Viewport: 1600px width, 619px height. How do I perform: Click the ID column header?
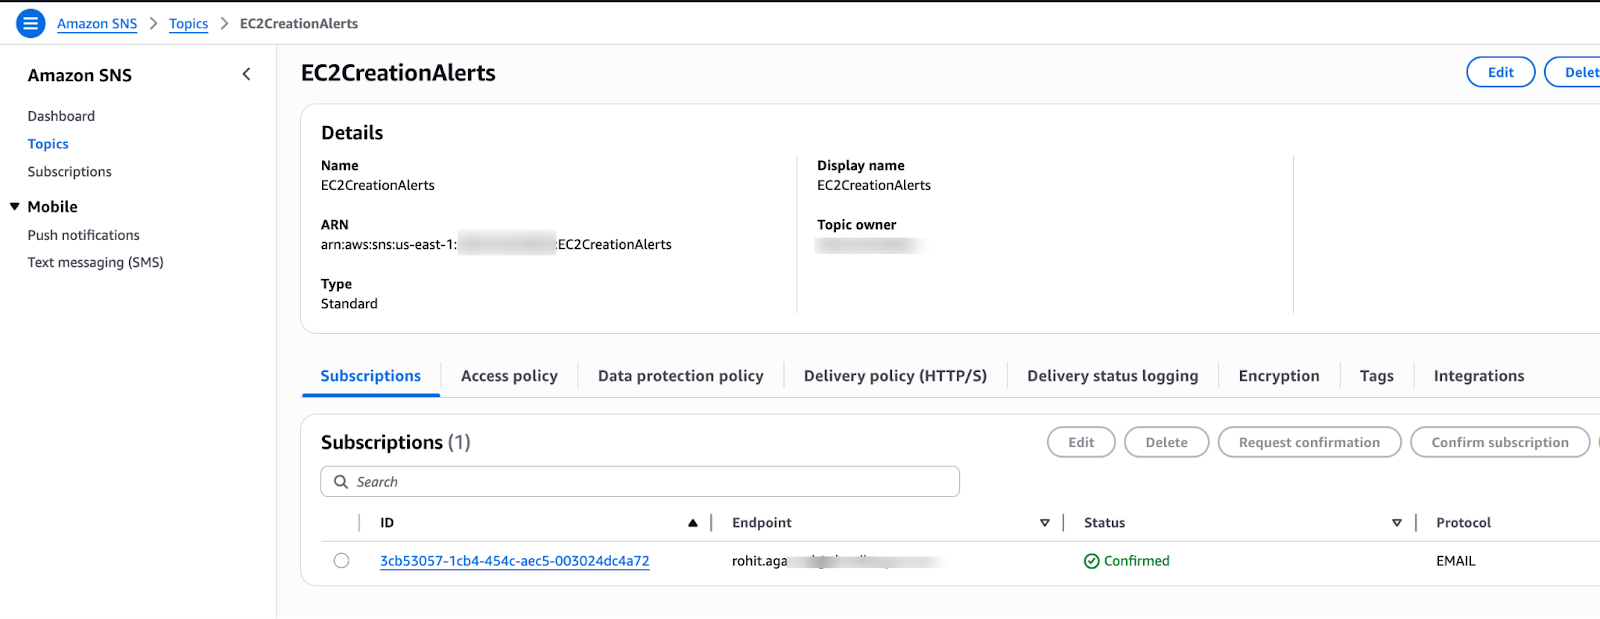pyautogui.click(x=387, y=523)
